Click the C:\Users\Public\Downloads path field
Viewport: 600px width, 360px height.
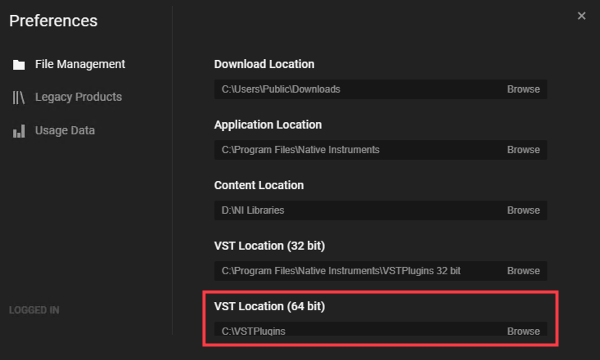tap(380, 89)
